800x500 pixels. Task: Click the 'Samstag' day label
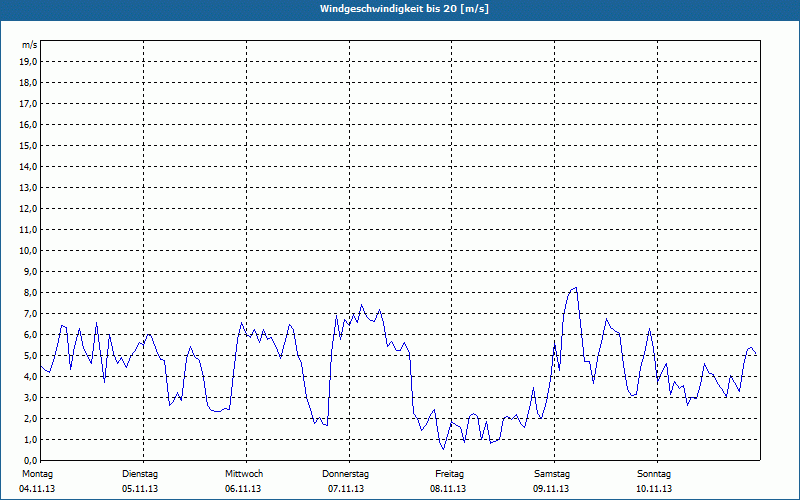click(x=552, y=474)
